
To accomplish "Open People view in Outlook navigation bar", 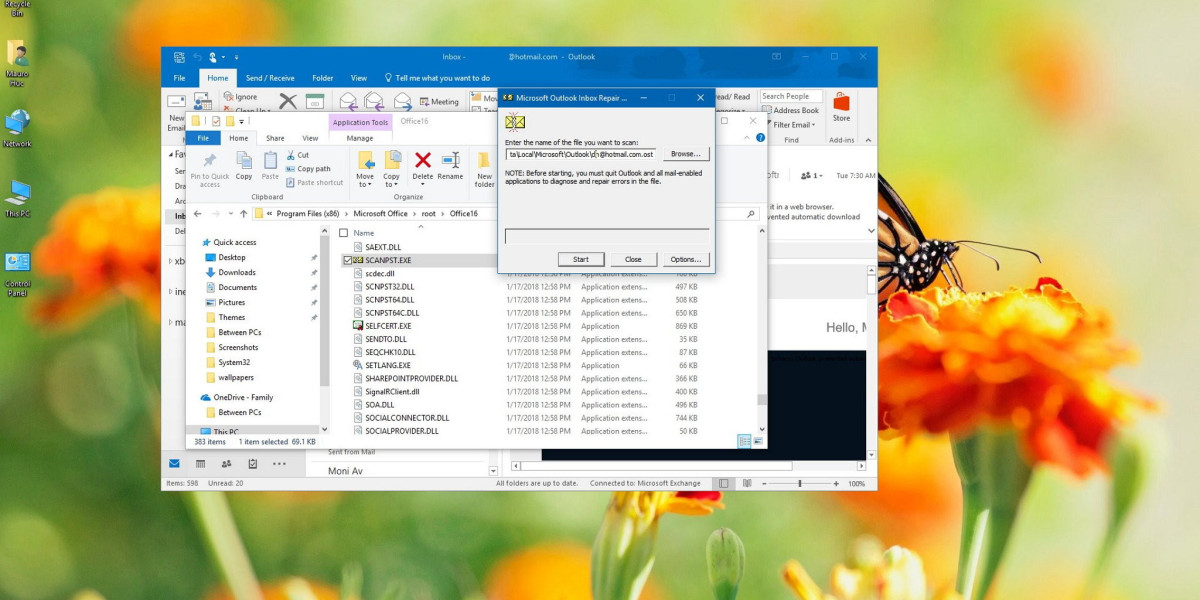I will coord(226,464).
